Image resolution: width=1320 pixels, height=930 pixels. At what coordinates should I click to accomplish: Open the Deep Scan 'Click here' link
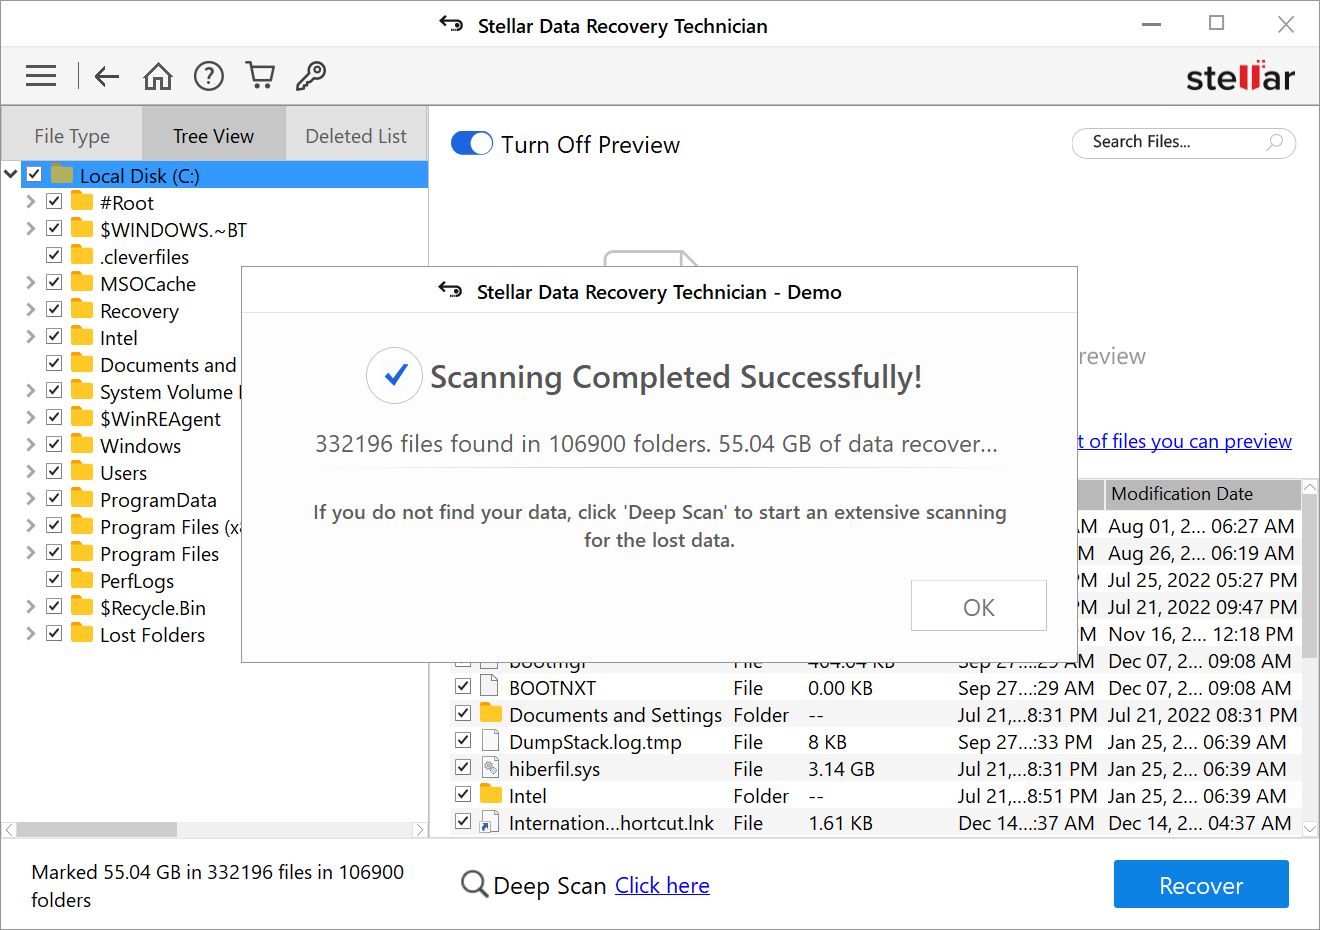tap(662, 885)
